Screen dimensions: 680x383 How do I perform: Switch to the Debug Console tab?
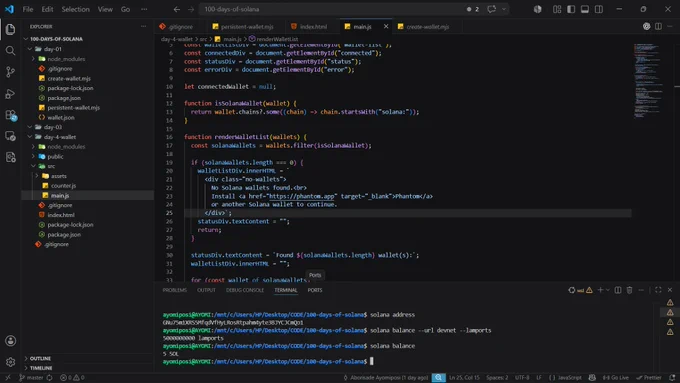(x=245, y=290)
